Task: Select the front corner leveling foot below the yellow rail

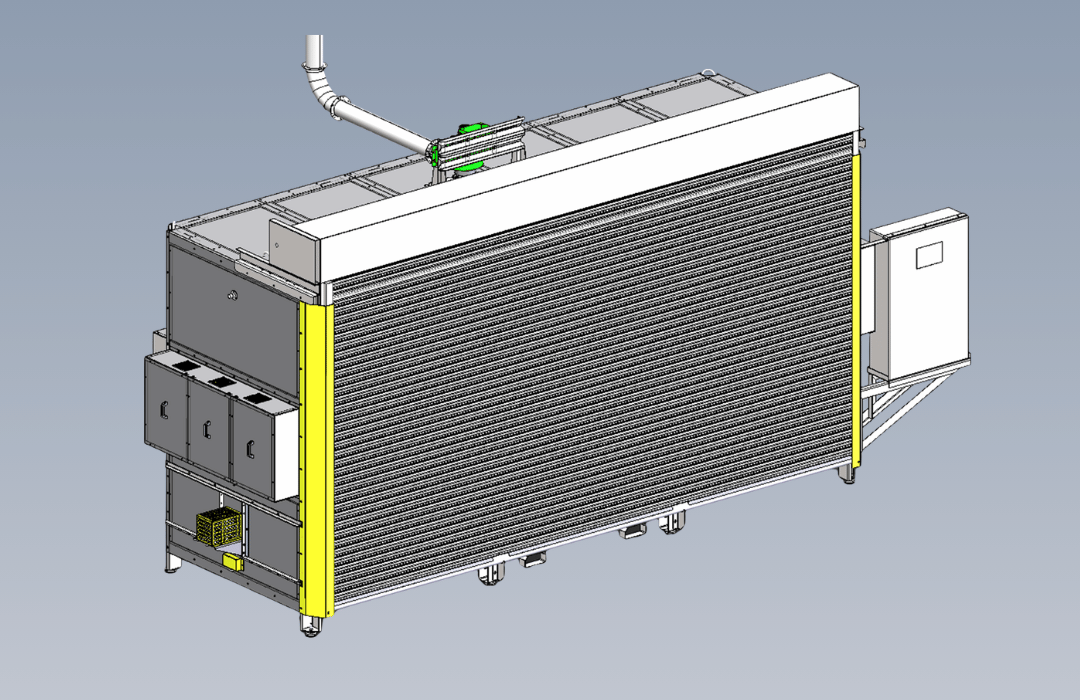Action: click(x=311, y=626)
